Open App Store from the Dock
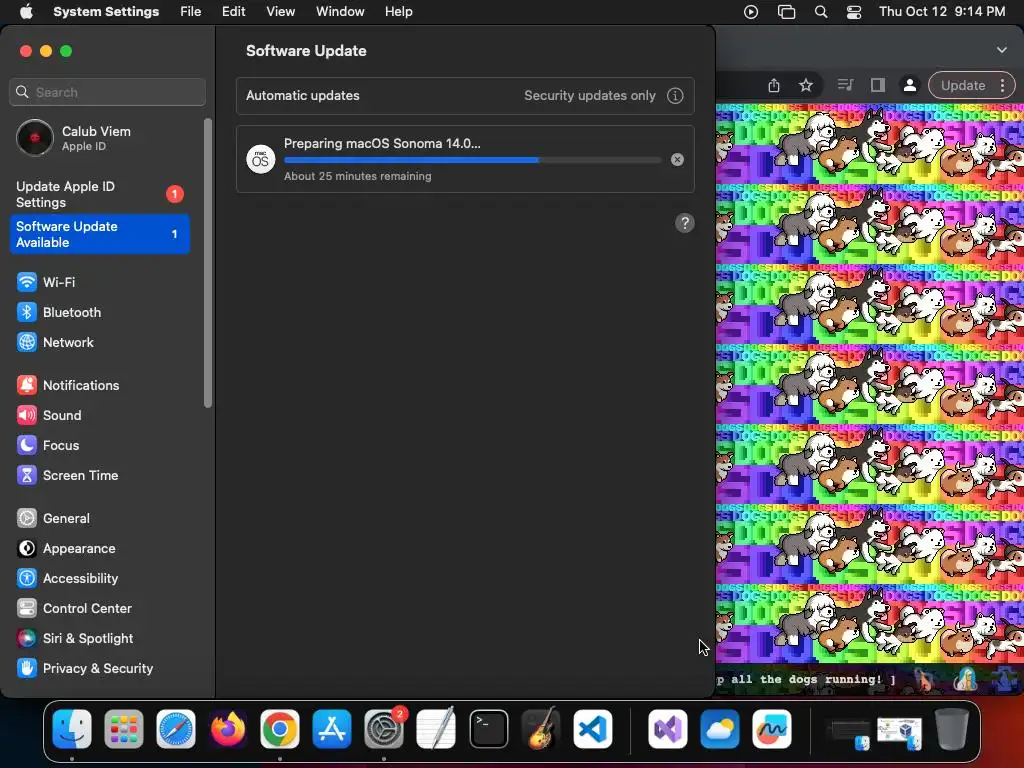 coord(332,729)
